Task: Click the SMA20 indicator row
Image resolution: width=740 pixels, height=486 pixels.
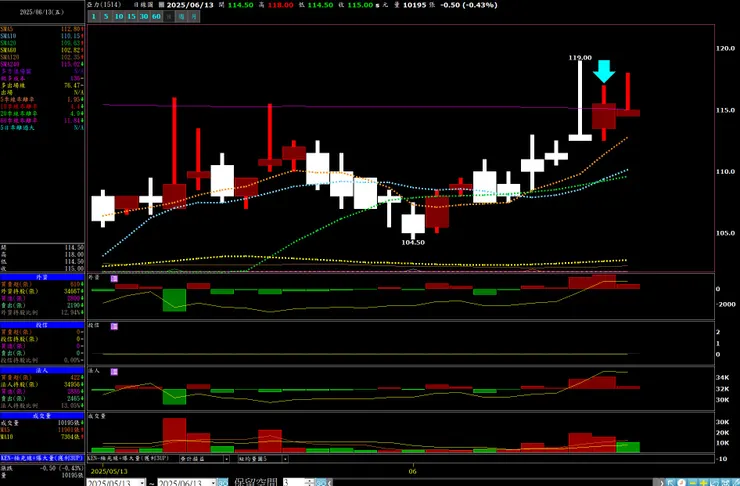Action: click(x=42, y=43)
